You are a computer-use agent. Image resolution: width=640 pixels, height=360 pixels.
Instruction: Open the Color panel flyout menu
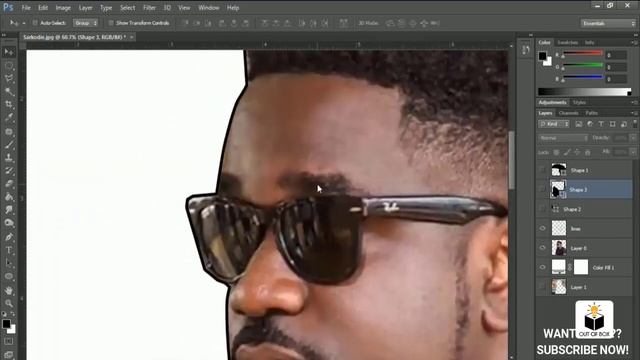pyautogui.click(x=633, y=42)
